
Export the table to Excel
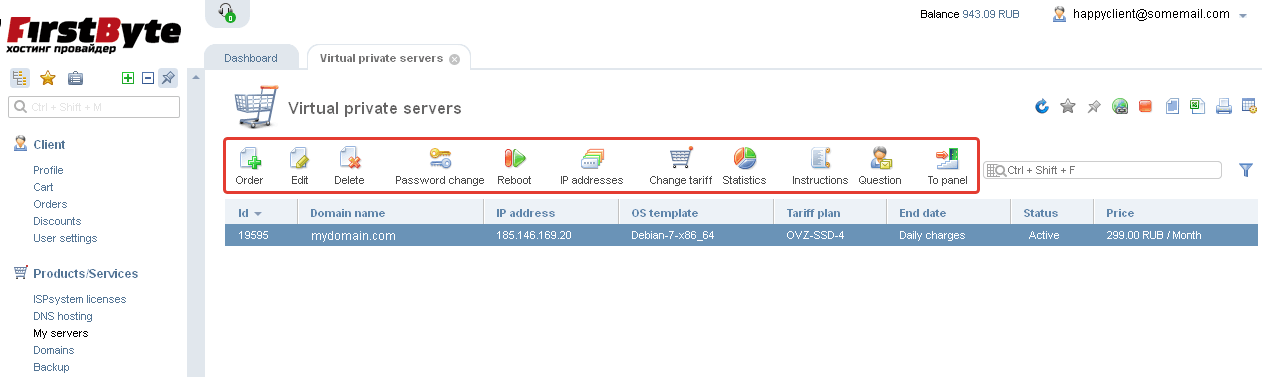coord(1197,106)
